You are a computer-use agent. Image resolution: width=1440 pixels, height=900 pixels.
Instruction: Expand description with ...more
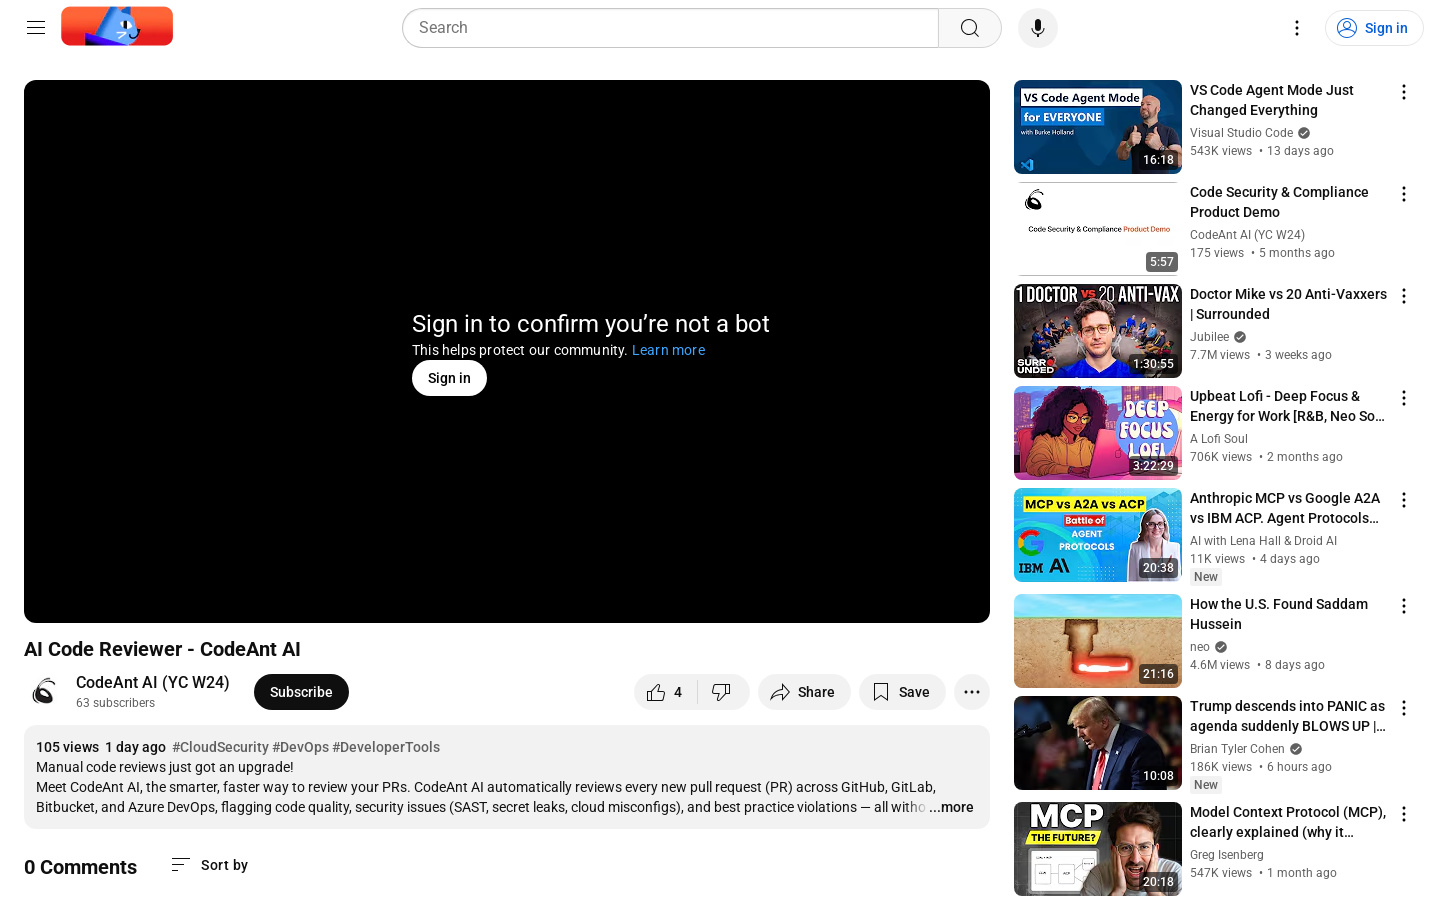(951, 807)
